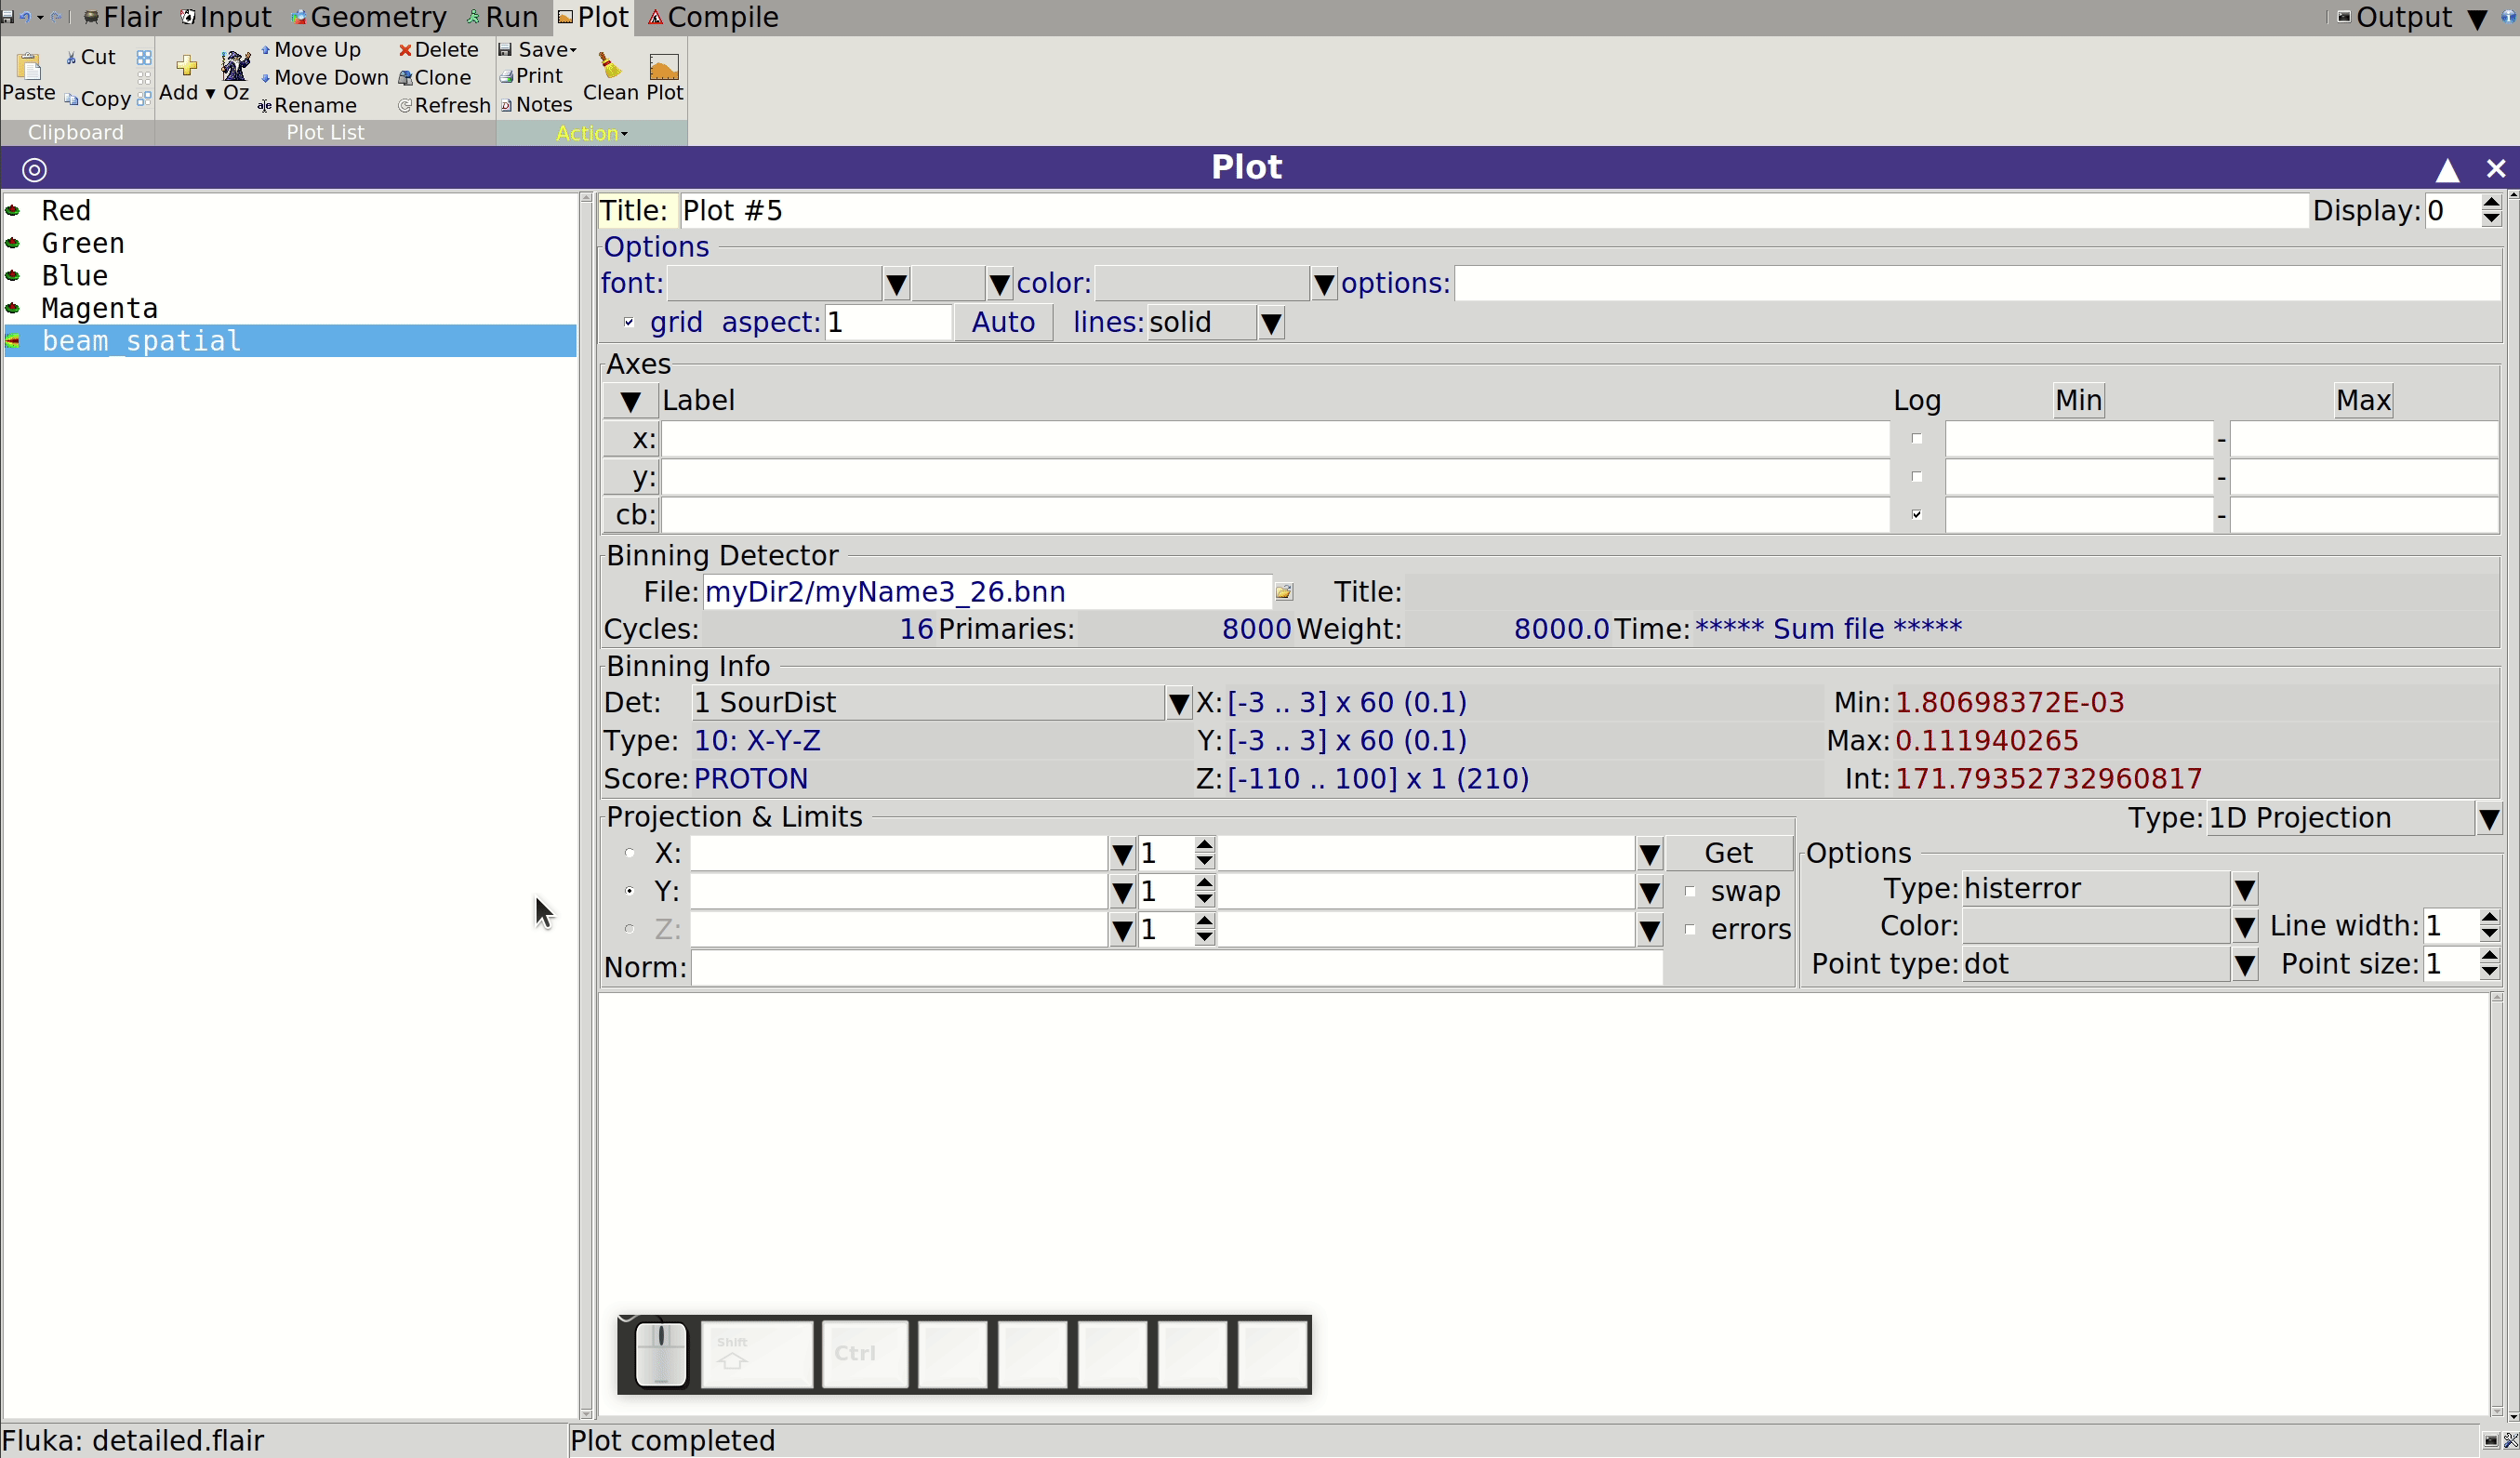Image resolution: width=2520 pixels, height=1458 pixels.
Task: Open the Flair tab
Action: click(x=122, y=17)
